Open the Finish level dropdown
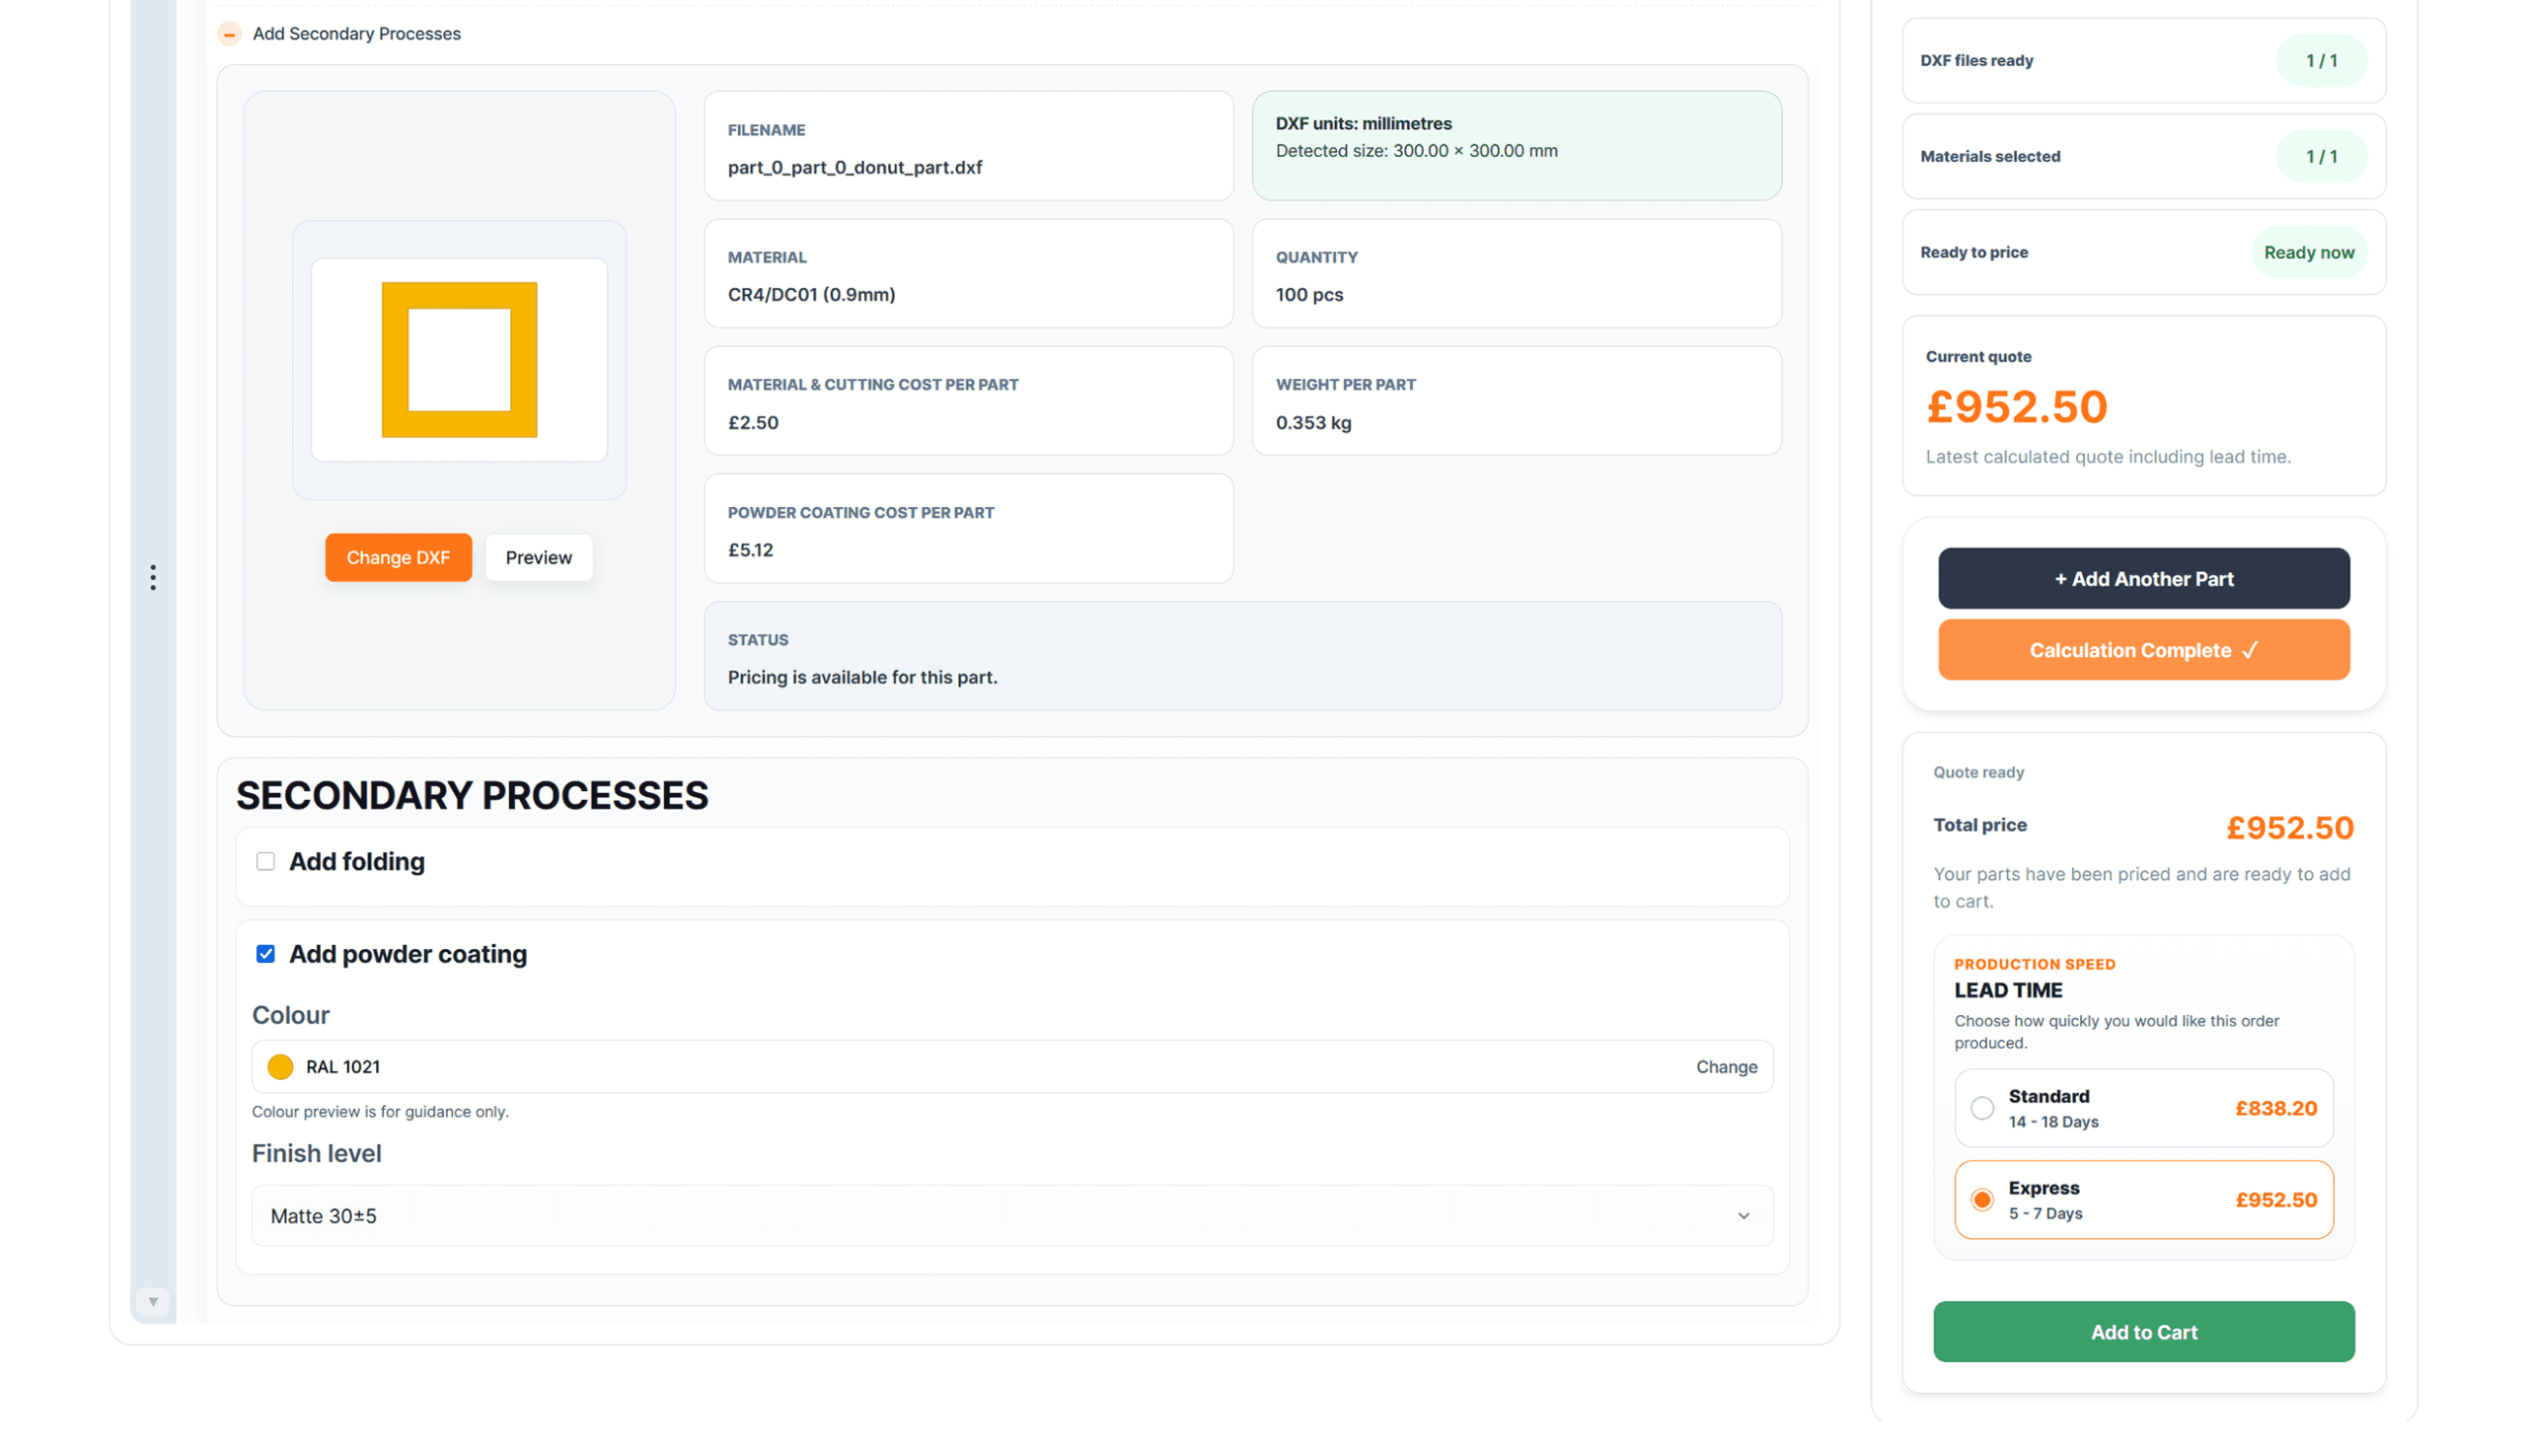Viewport: 2526px width, 1456px height. pyautogui.click(x=1012, y=1215)
